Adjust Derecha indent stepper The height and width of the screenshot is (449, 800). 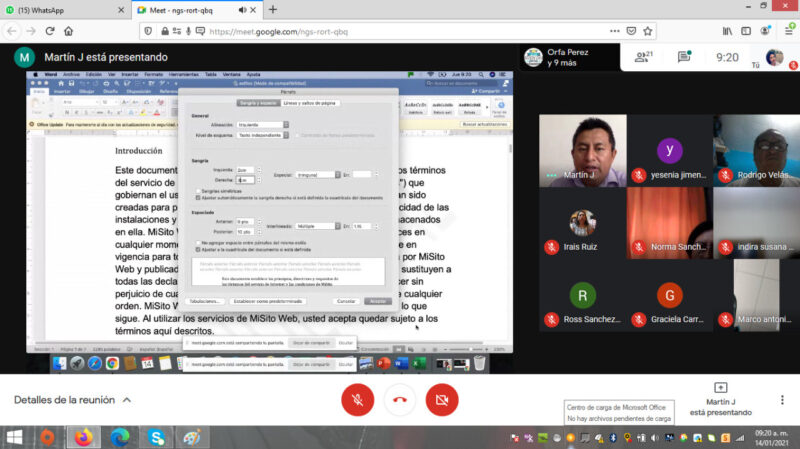259,180
